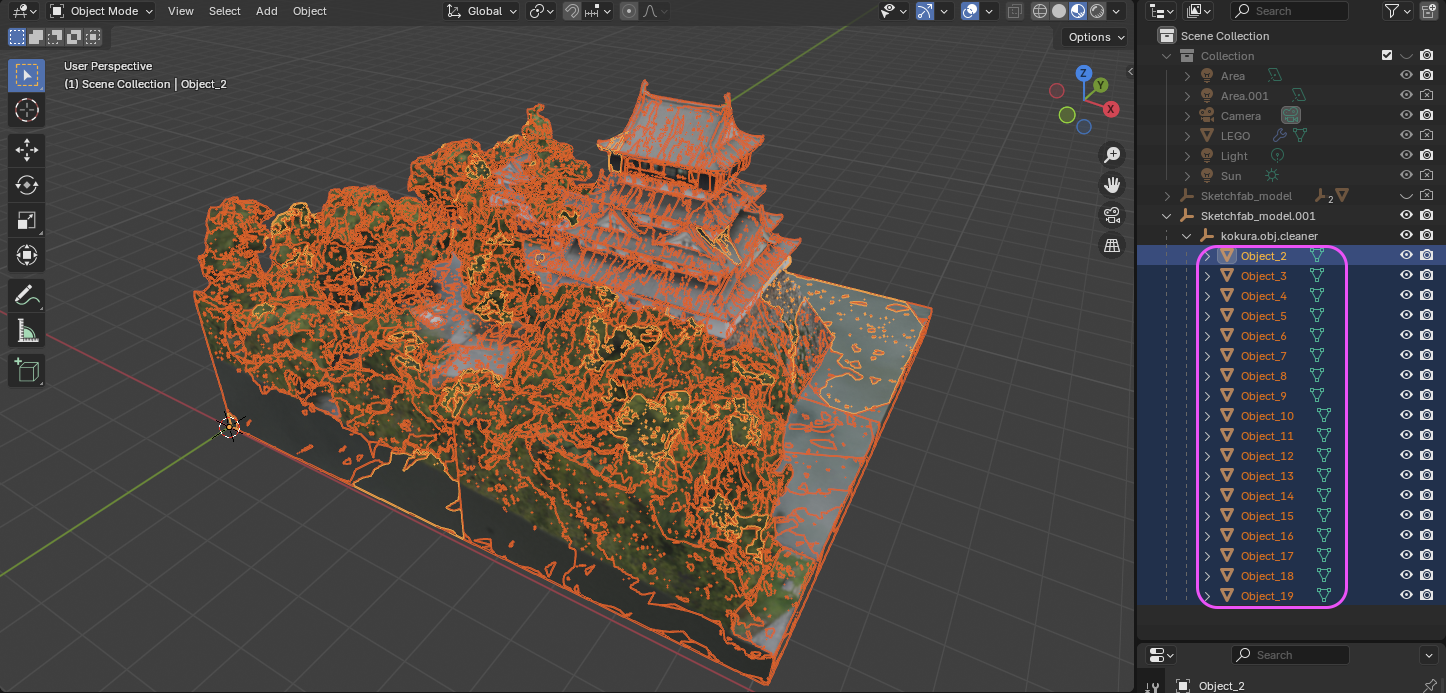1446x693 pixels.
Task: Toggle render camera icon for Object_14
Action: pos(1427,495)
